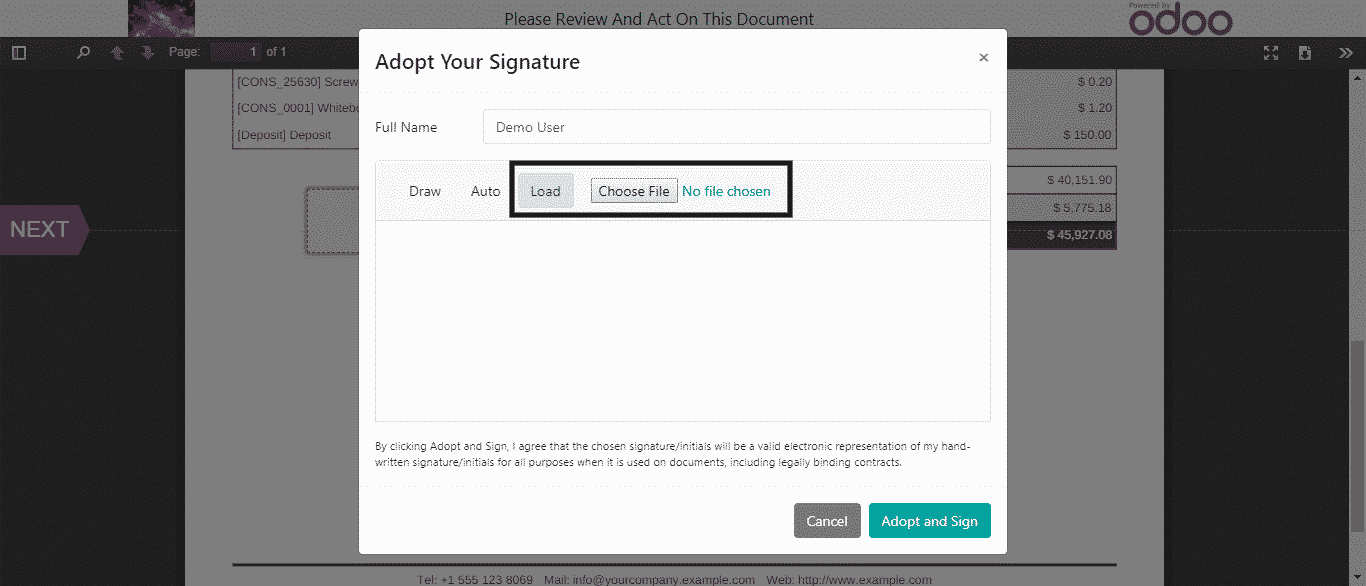Select the Load signature tab

point(545,191)
